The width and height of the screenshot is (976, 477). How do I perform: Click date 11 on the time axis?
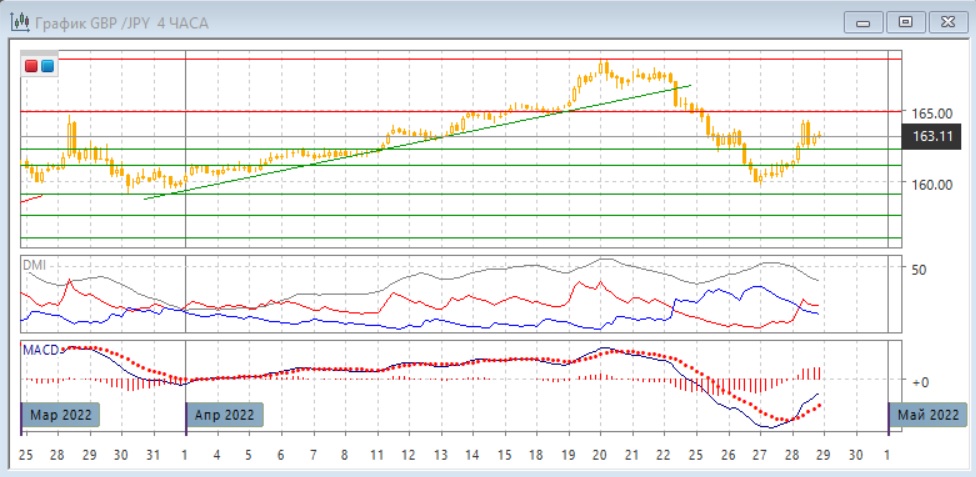pyautogui.click(x=377, y=455)
